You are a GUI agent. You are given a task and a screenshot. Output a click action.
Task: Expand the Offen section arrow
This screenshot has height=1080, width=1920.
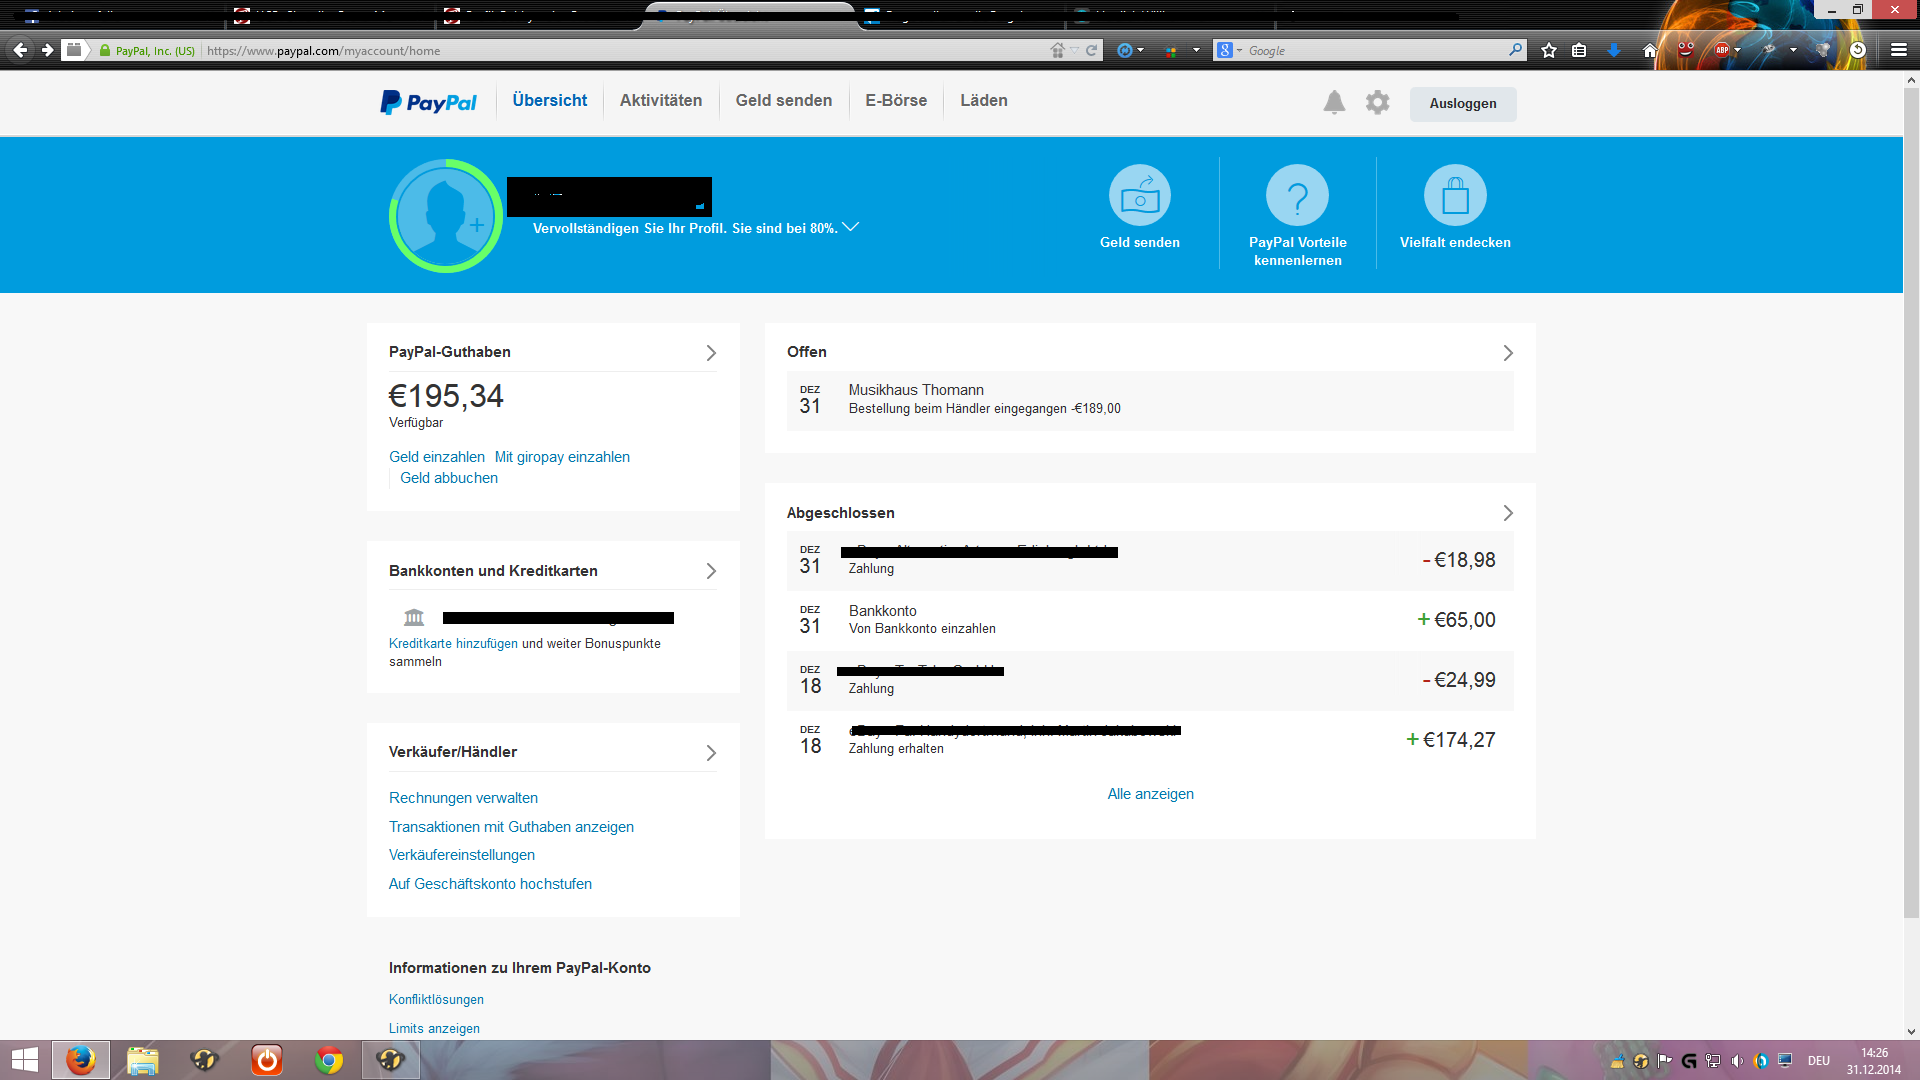1508,353
